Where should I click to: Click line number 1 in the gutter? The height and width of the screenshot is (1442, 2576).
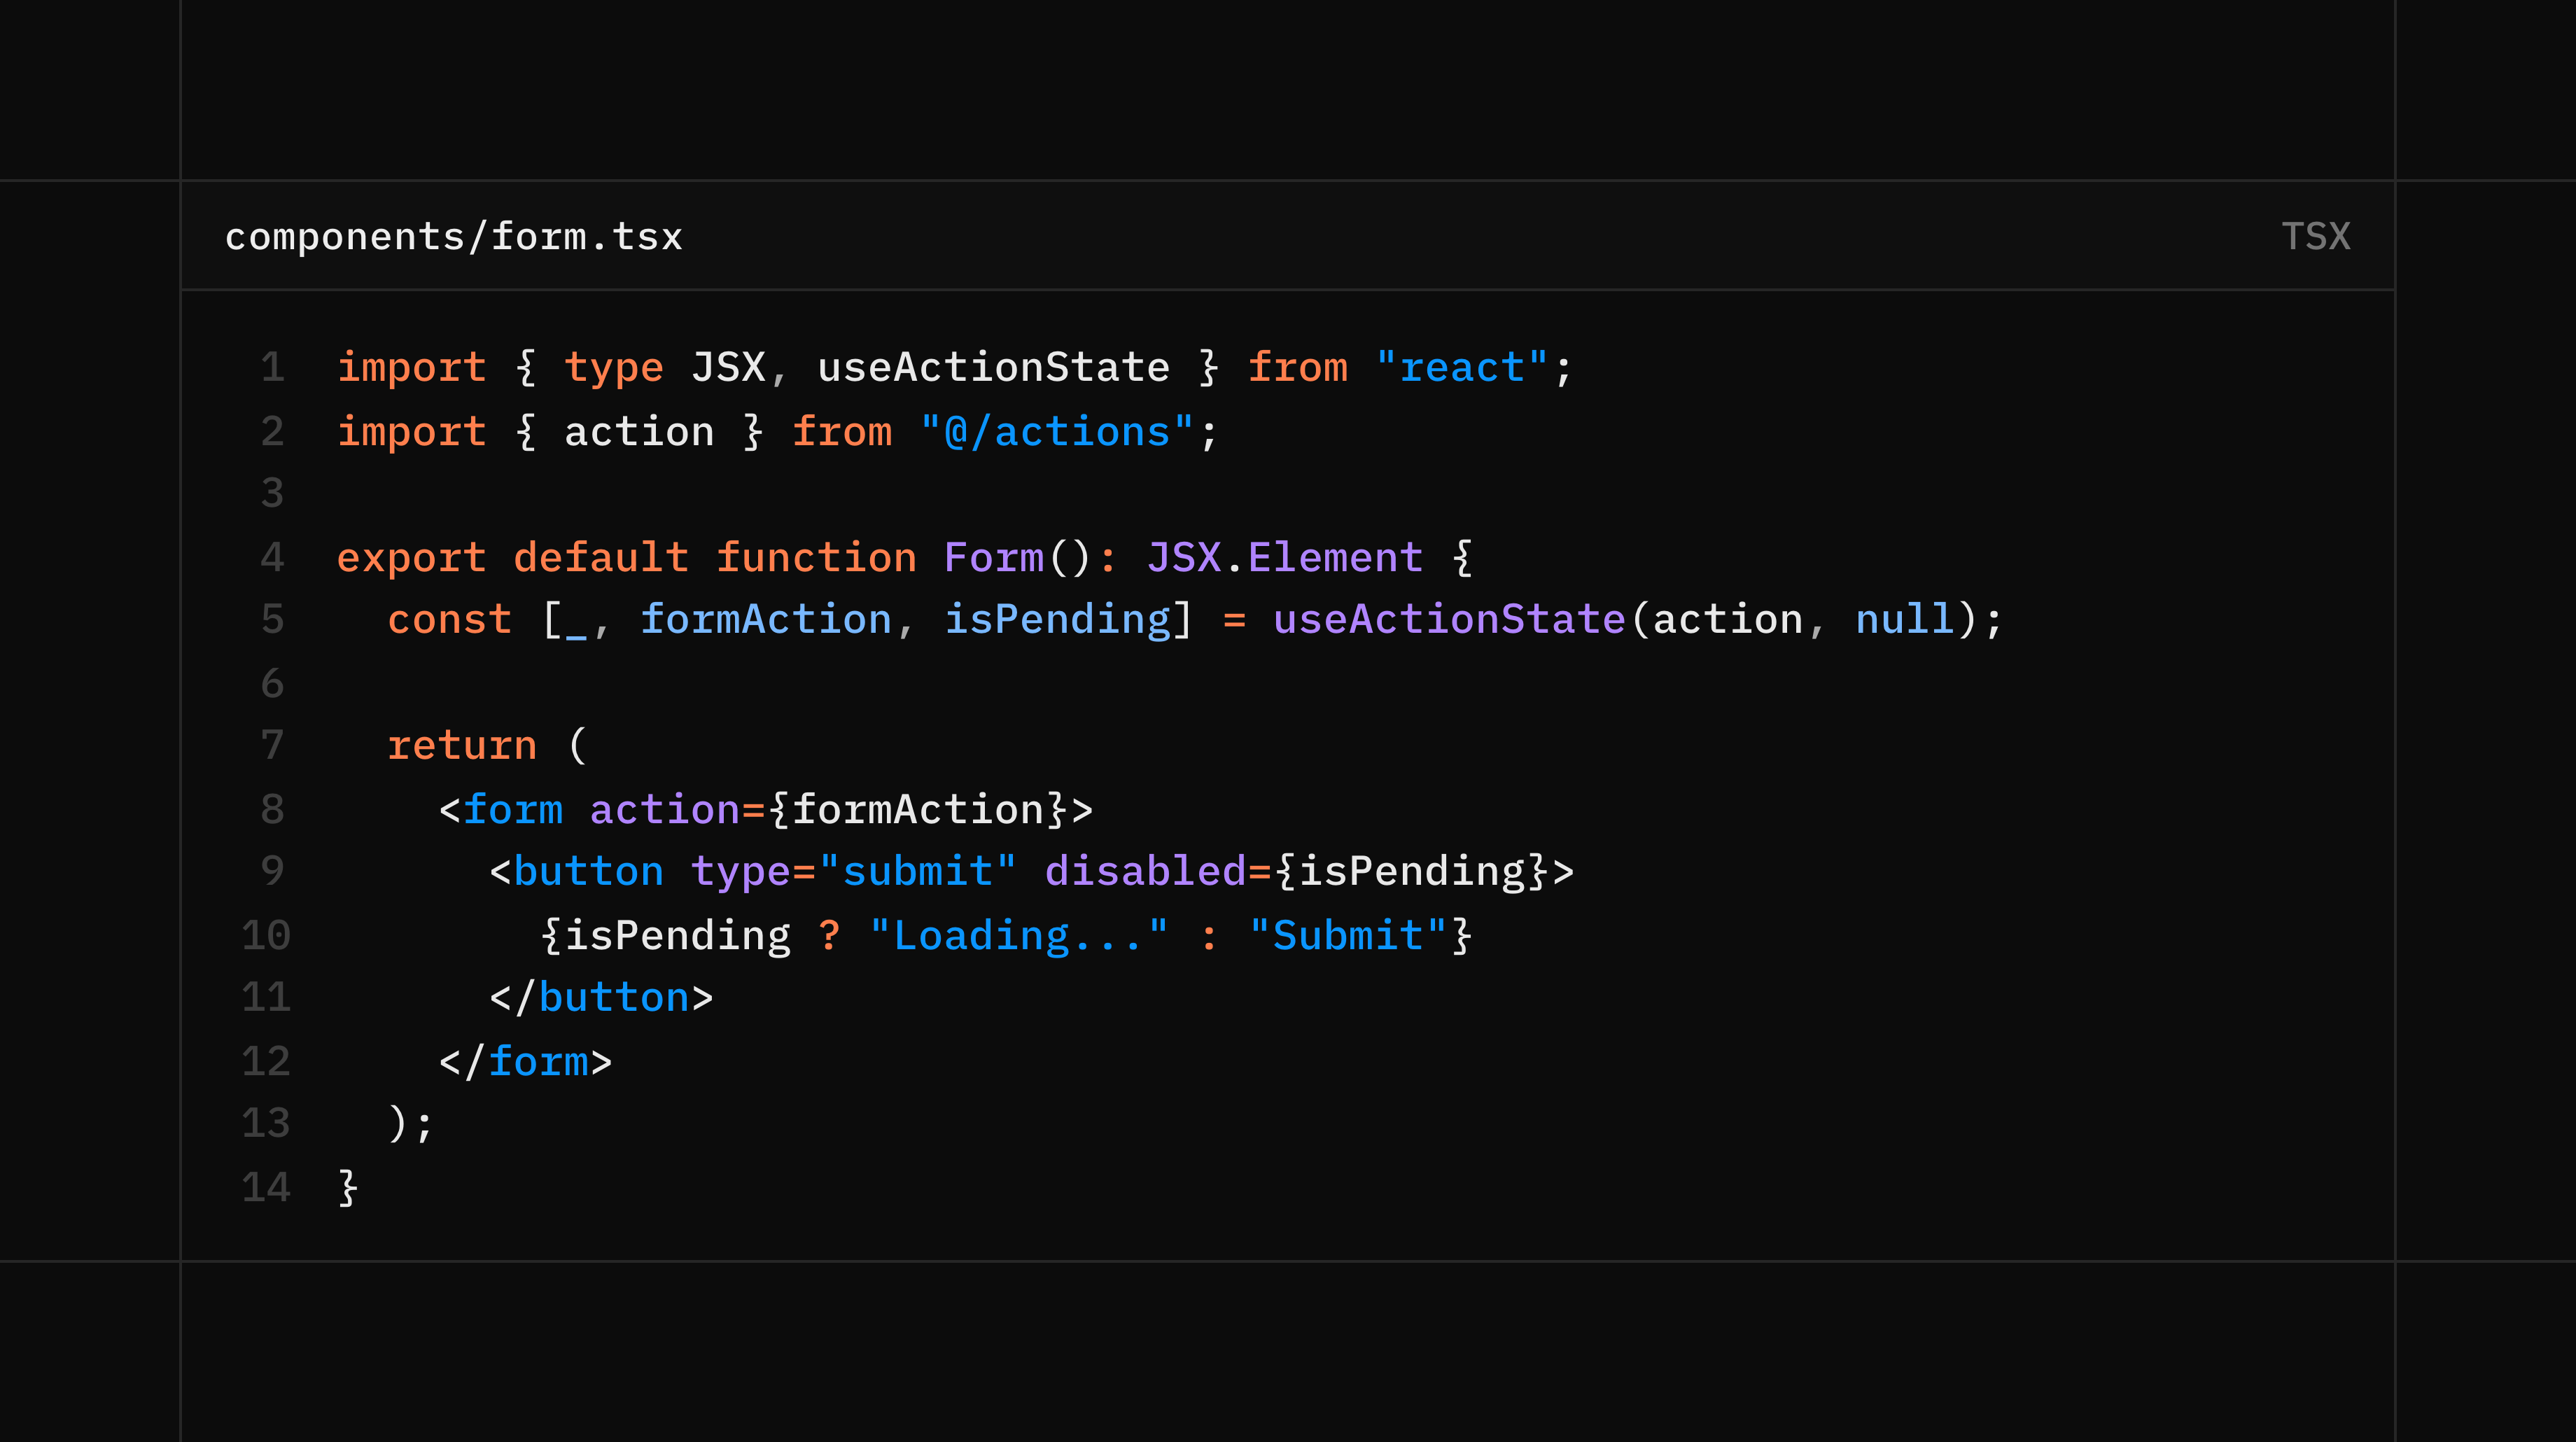tap(272, 367)
